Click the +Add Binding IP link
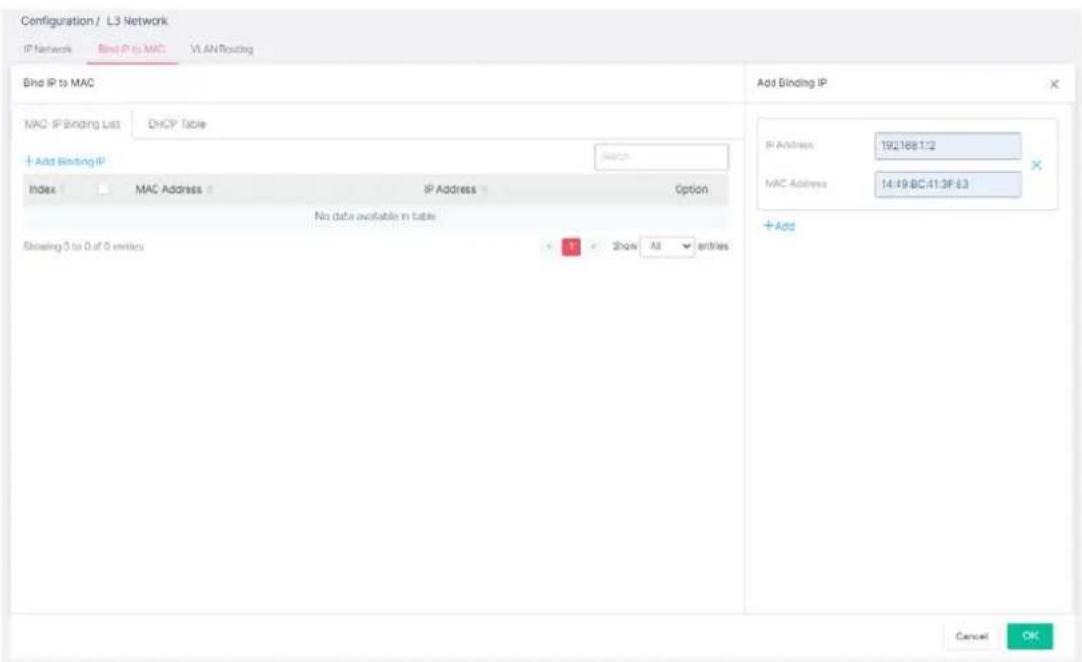1082x662 pixels. click(x=65, y=162)
